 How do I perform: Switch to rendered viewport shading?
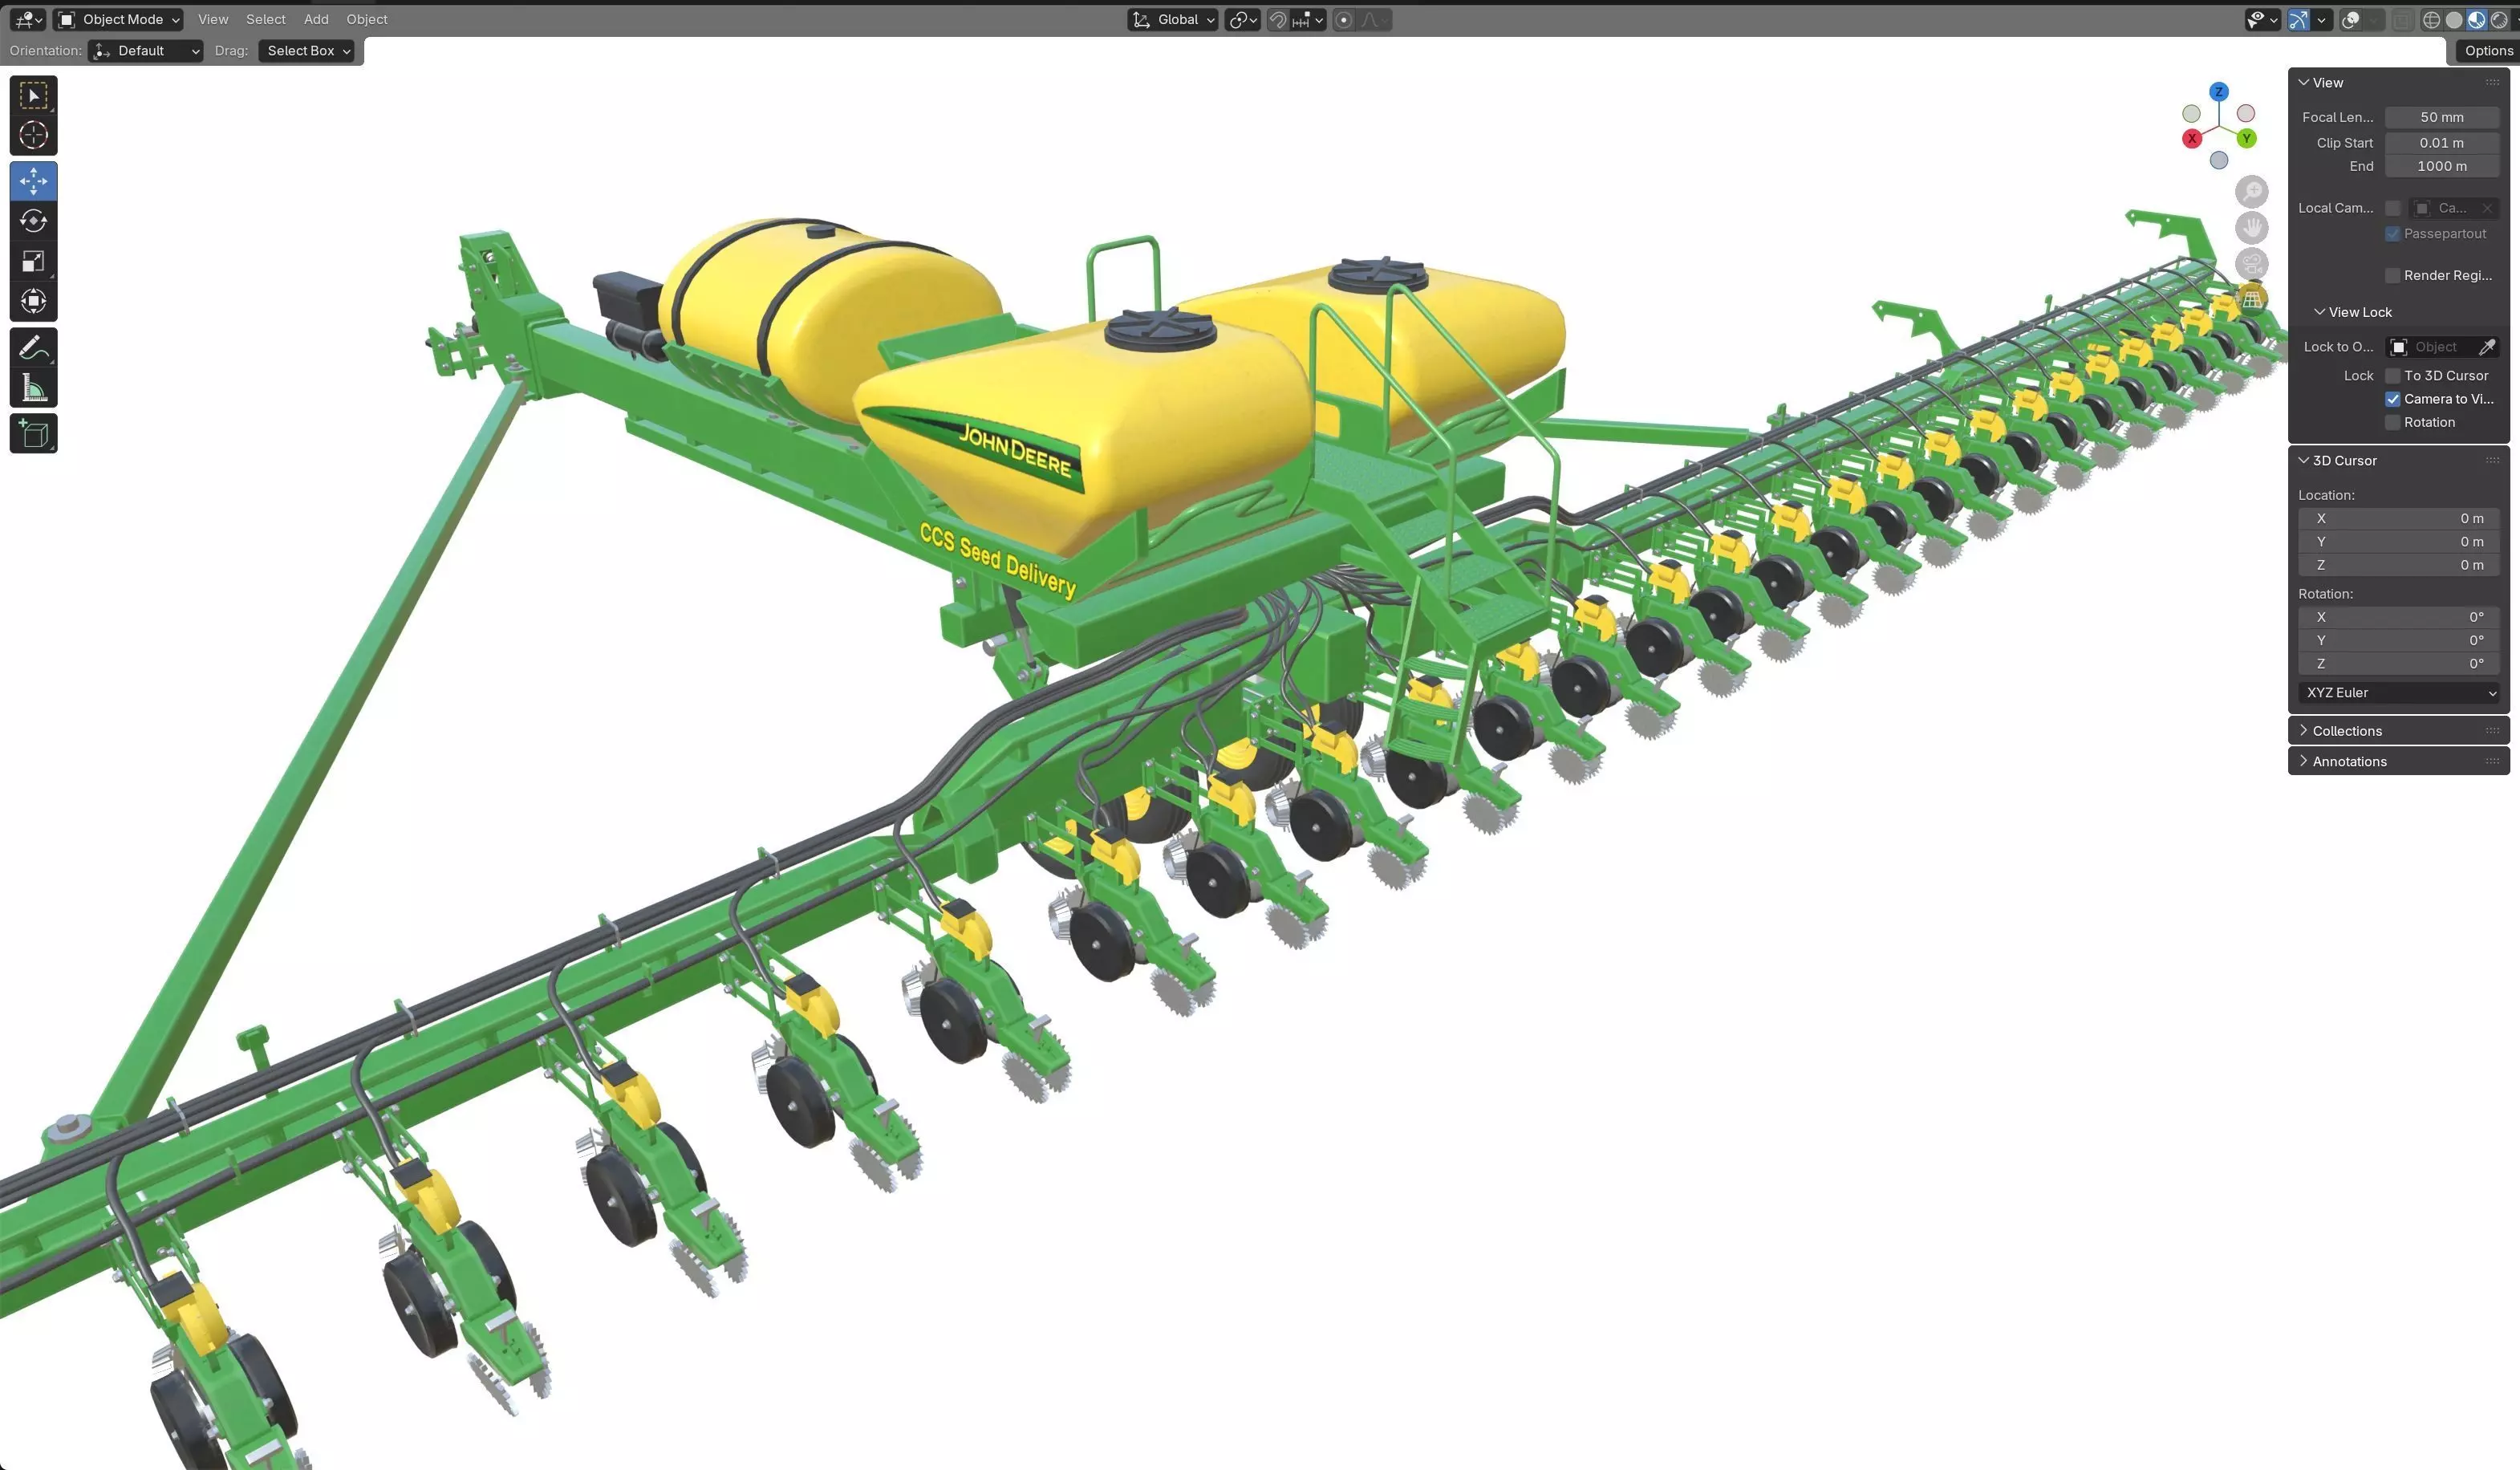2499,20
